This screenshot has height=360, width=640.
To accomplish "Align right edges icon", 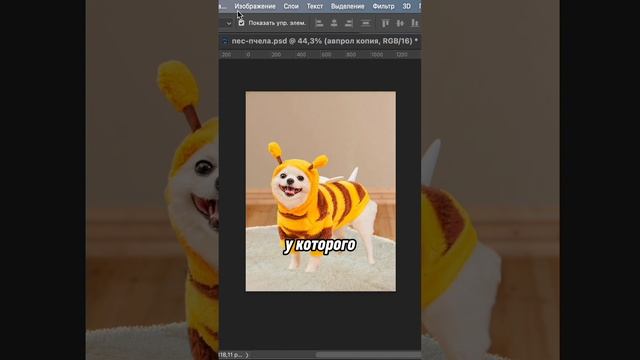I will point(348,23).
